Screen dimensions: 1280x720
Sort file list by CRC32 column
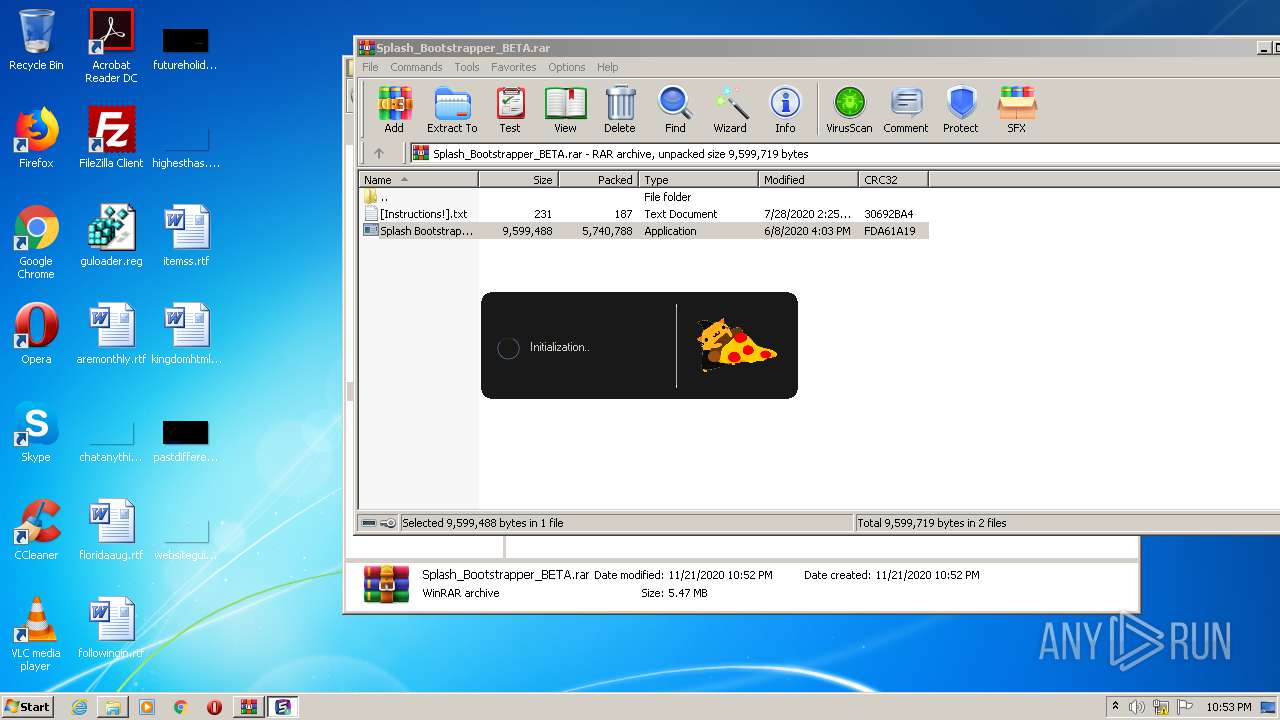[x=893, y=180]
